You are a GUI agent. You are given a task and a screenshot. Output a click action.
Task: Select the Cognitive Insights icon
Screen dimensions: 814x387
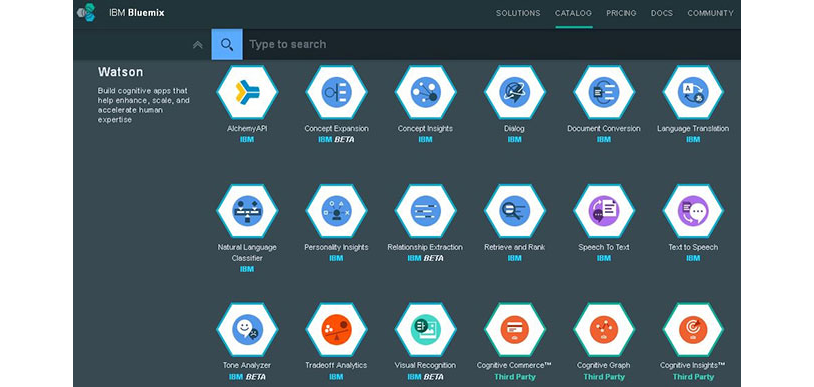[693, 330]
